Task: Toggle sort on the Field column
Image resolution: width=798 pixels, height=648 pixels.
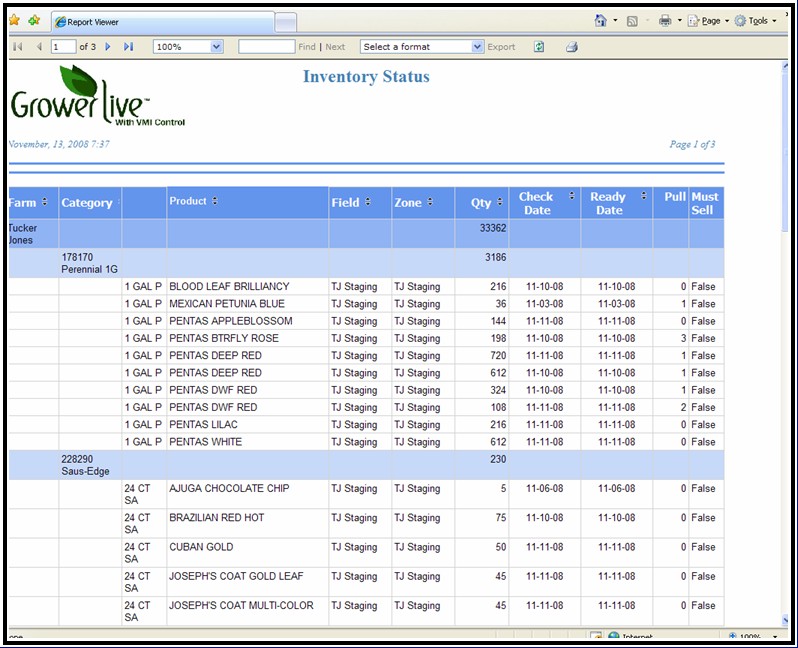Action: point(368,202)
